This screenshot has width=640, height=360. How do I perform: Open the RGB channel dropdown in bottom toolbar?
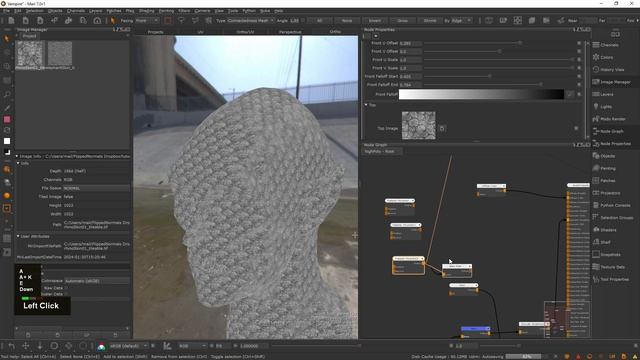click(192, 346)
